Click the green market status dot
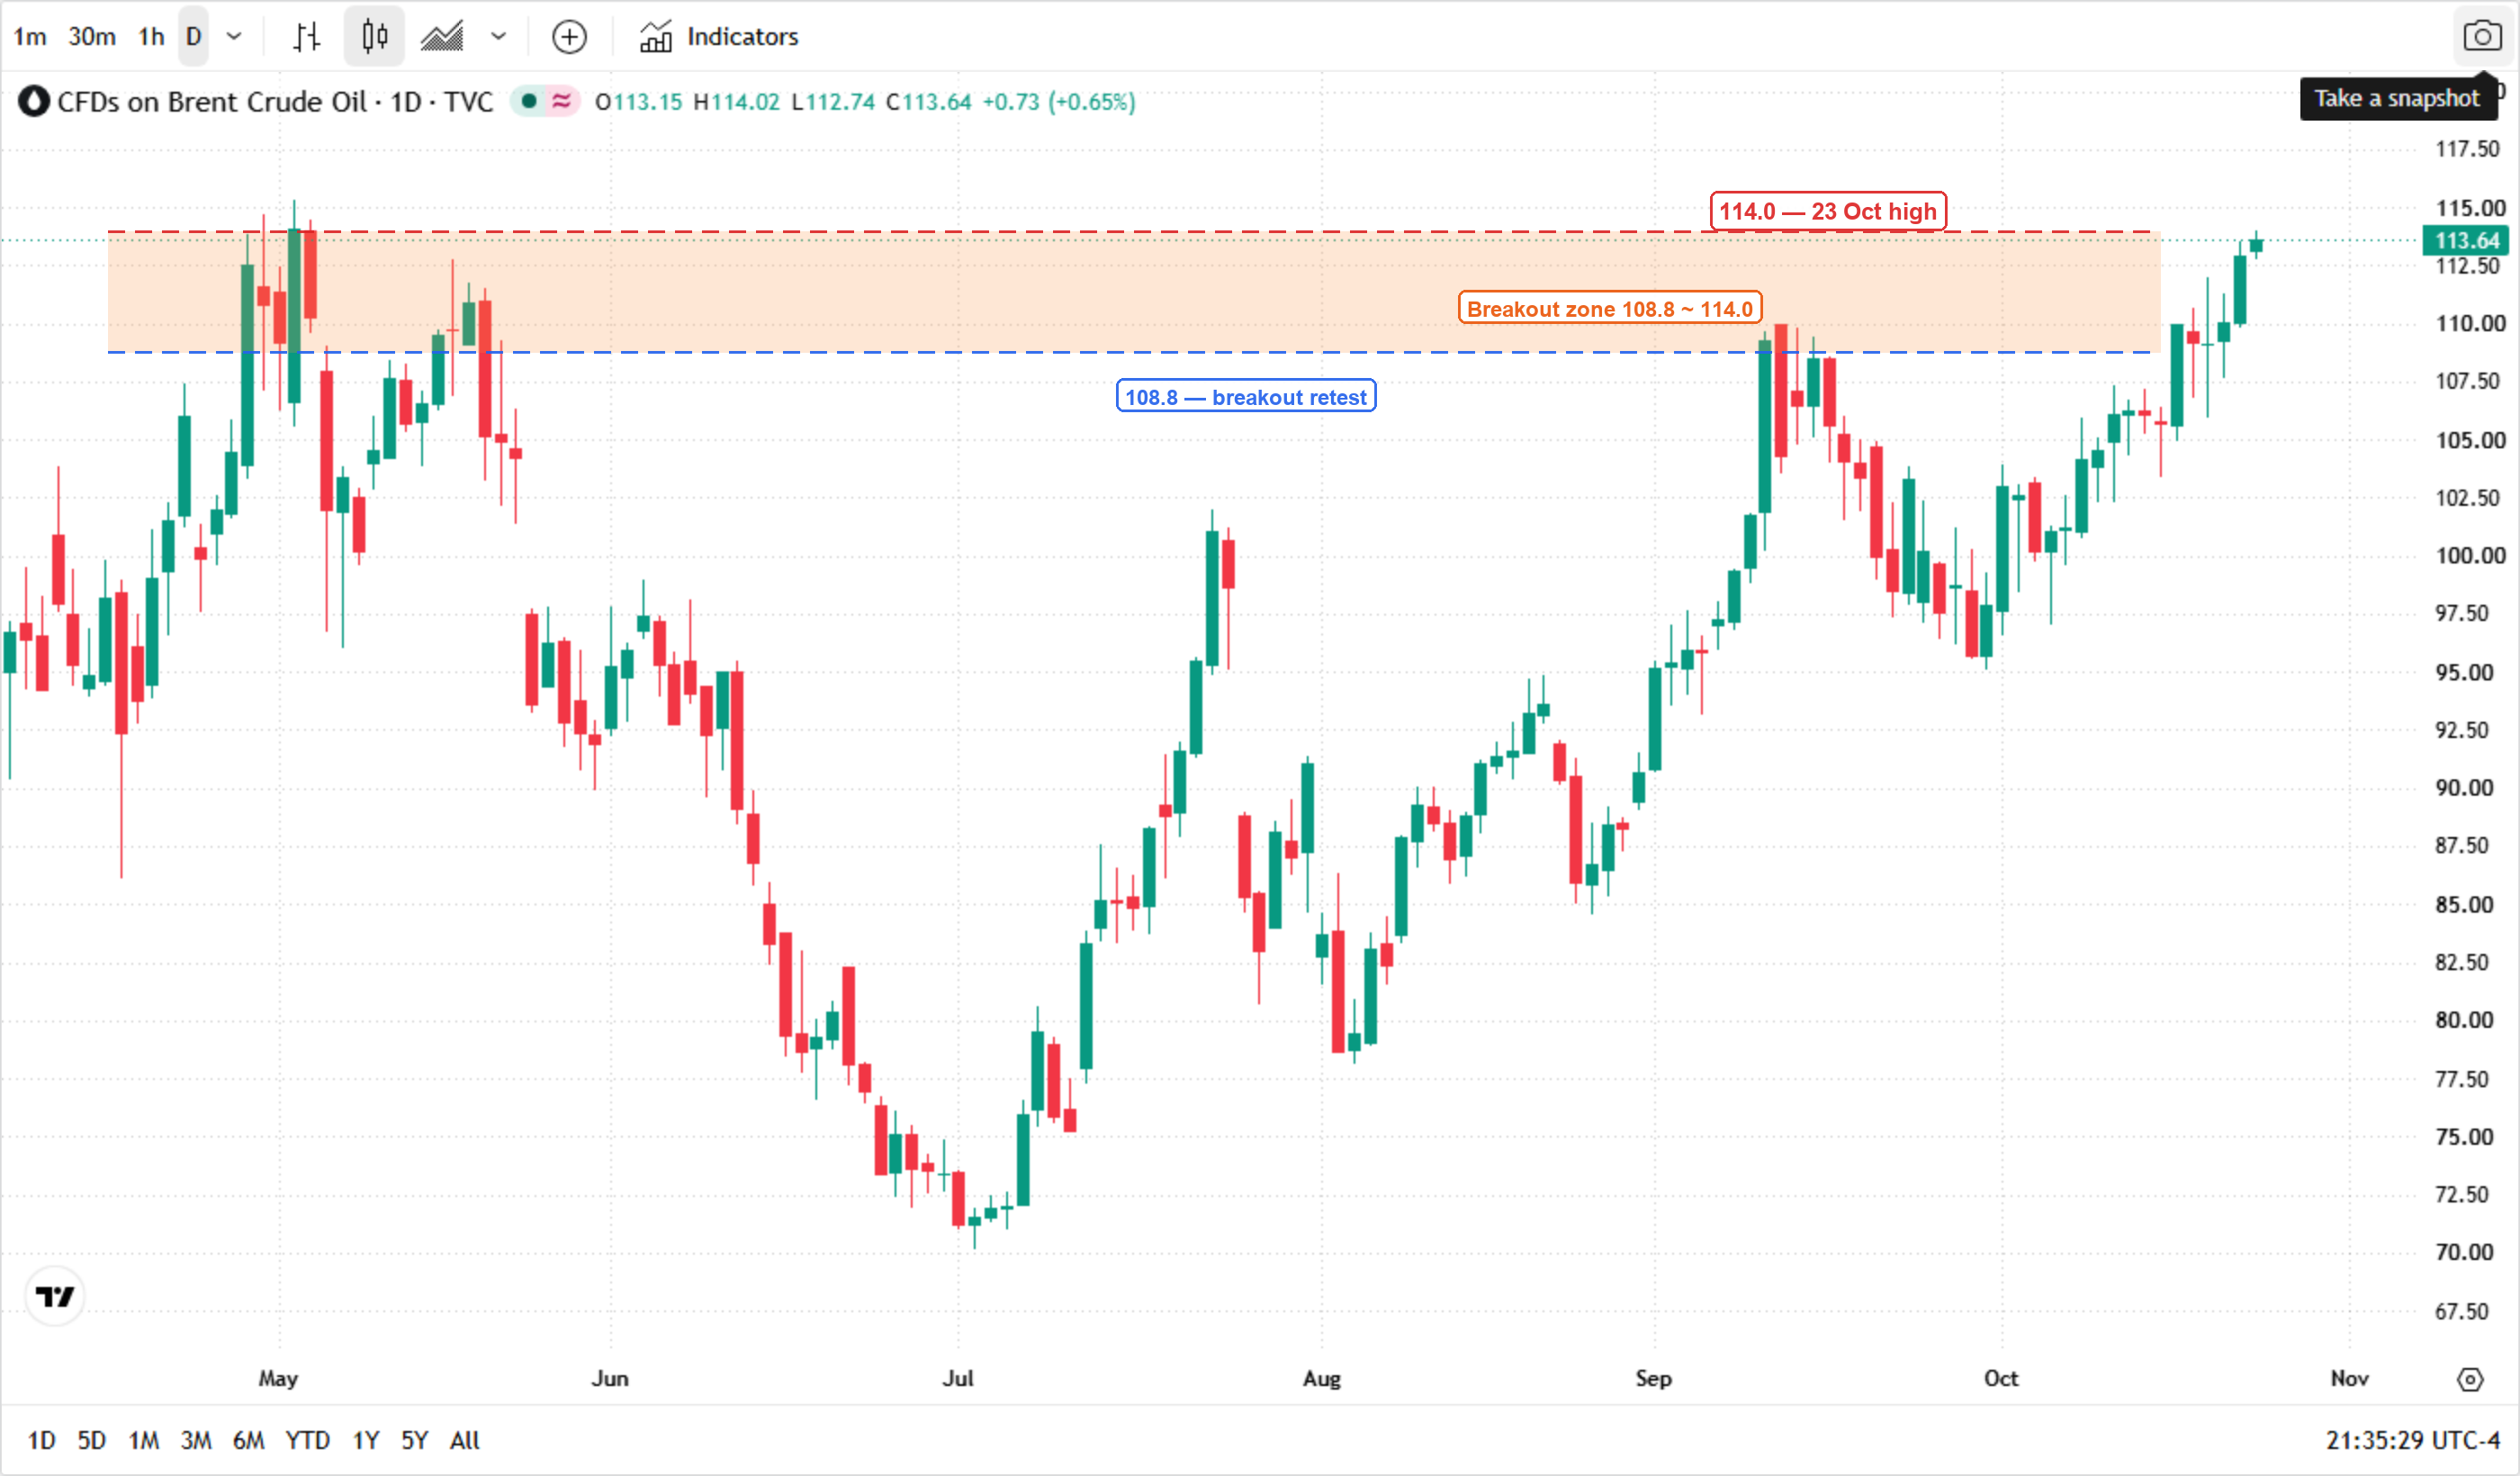Image resolution: width=2520 pixels, height=1476 pixels. click(529, 101)
